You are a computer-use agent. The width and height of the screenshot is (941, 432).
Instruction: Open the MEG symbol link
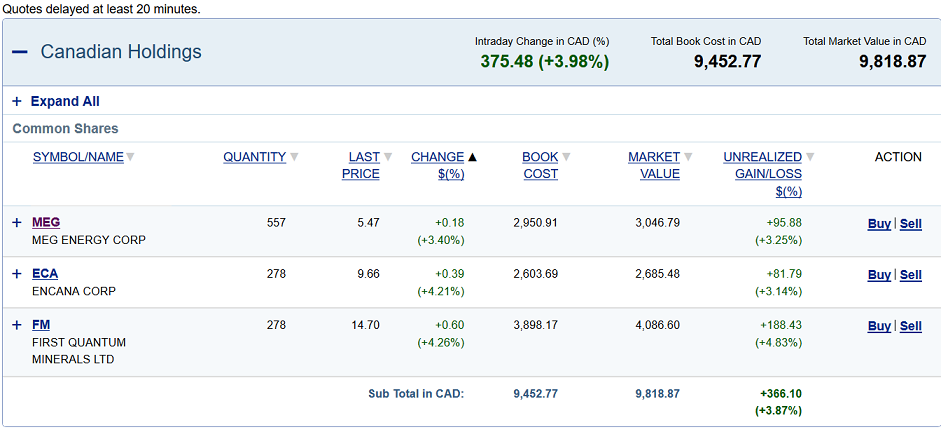click(x=46, y=223)
